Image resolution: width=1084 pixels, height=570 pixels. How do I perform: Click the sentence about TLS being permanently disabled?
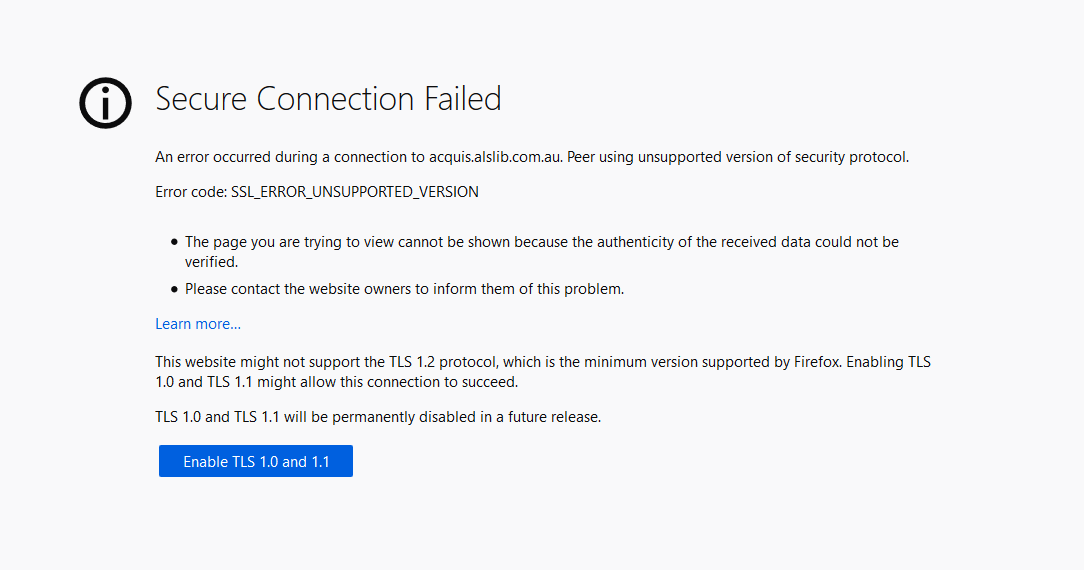pyautogui.click(x=378, y=417)
